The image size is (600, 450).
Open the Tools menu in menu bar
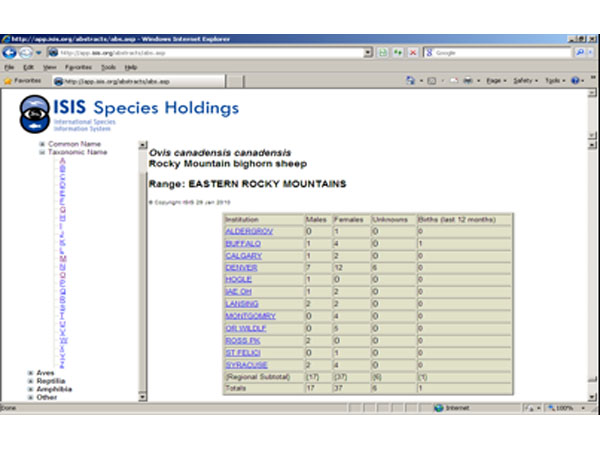107,67
